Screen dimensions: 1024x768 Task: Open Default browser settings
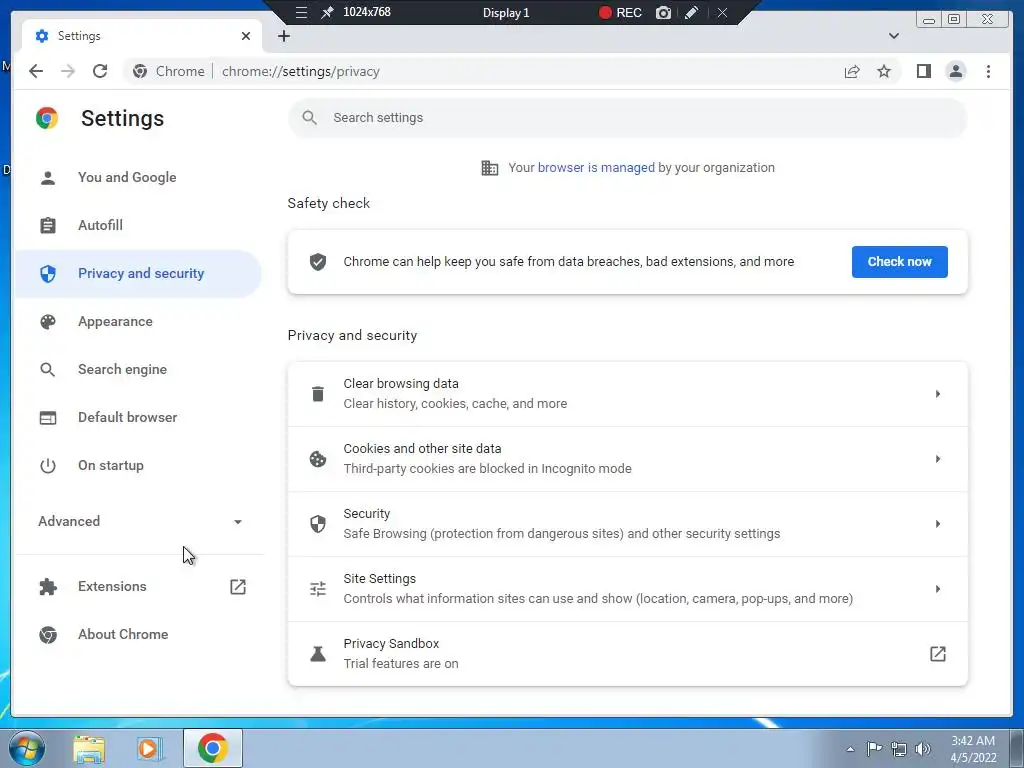point(137,417)
